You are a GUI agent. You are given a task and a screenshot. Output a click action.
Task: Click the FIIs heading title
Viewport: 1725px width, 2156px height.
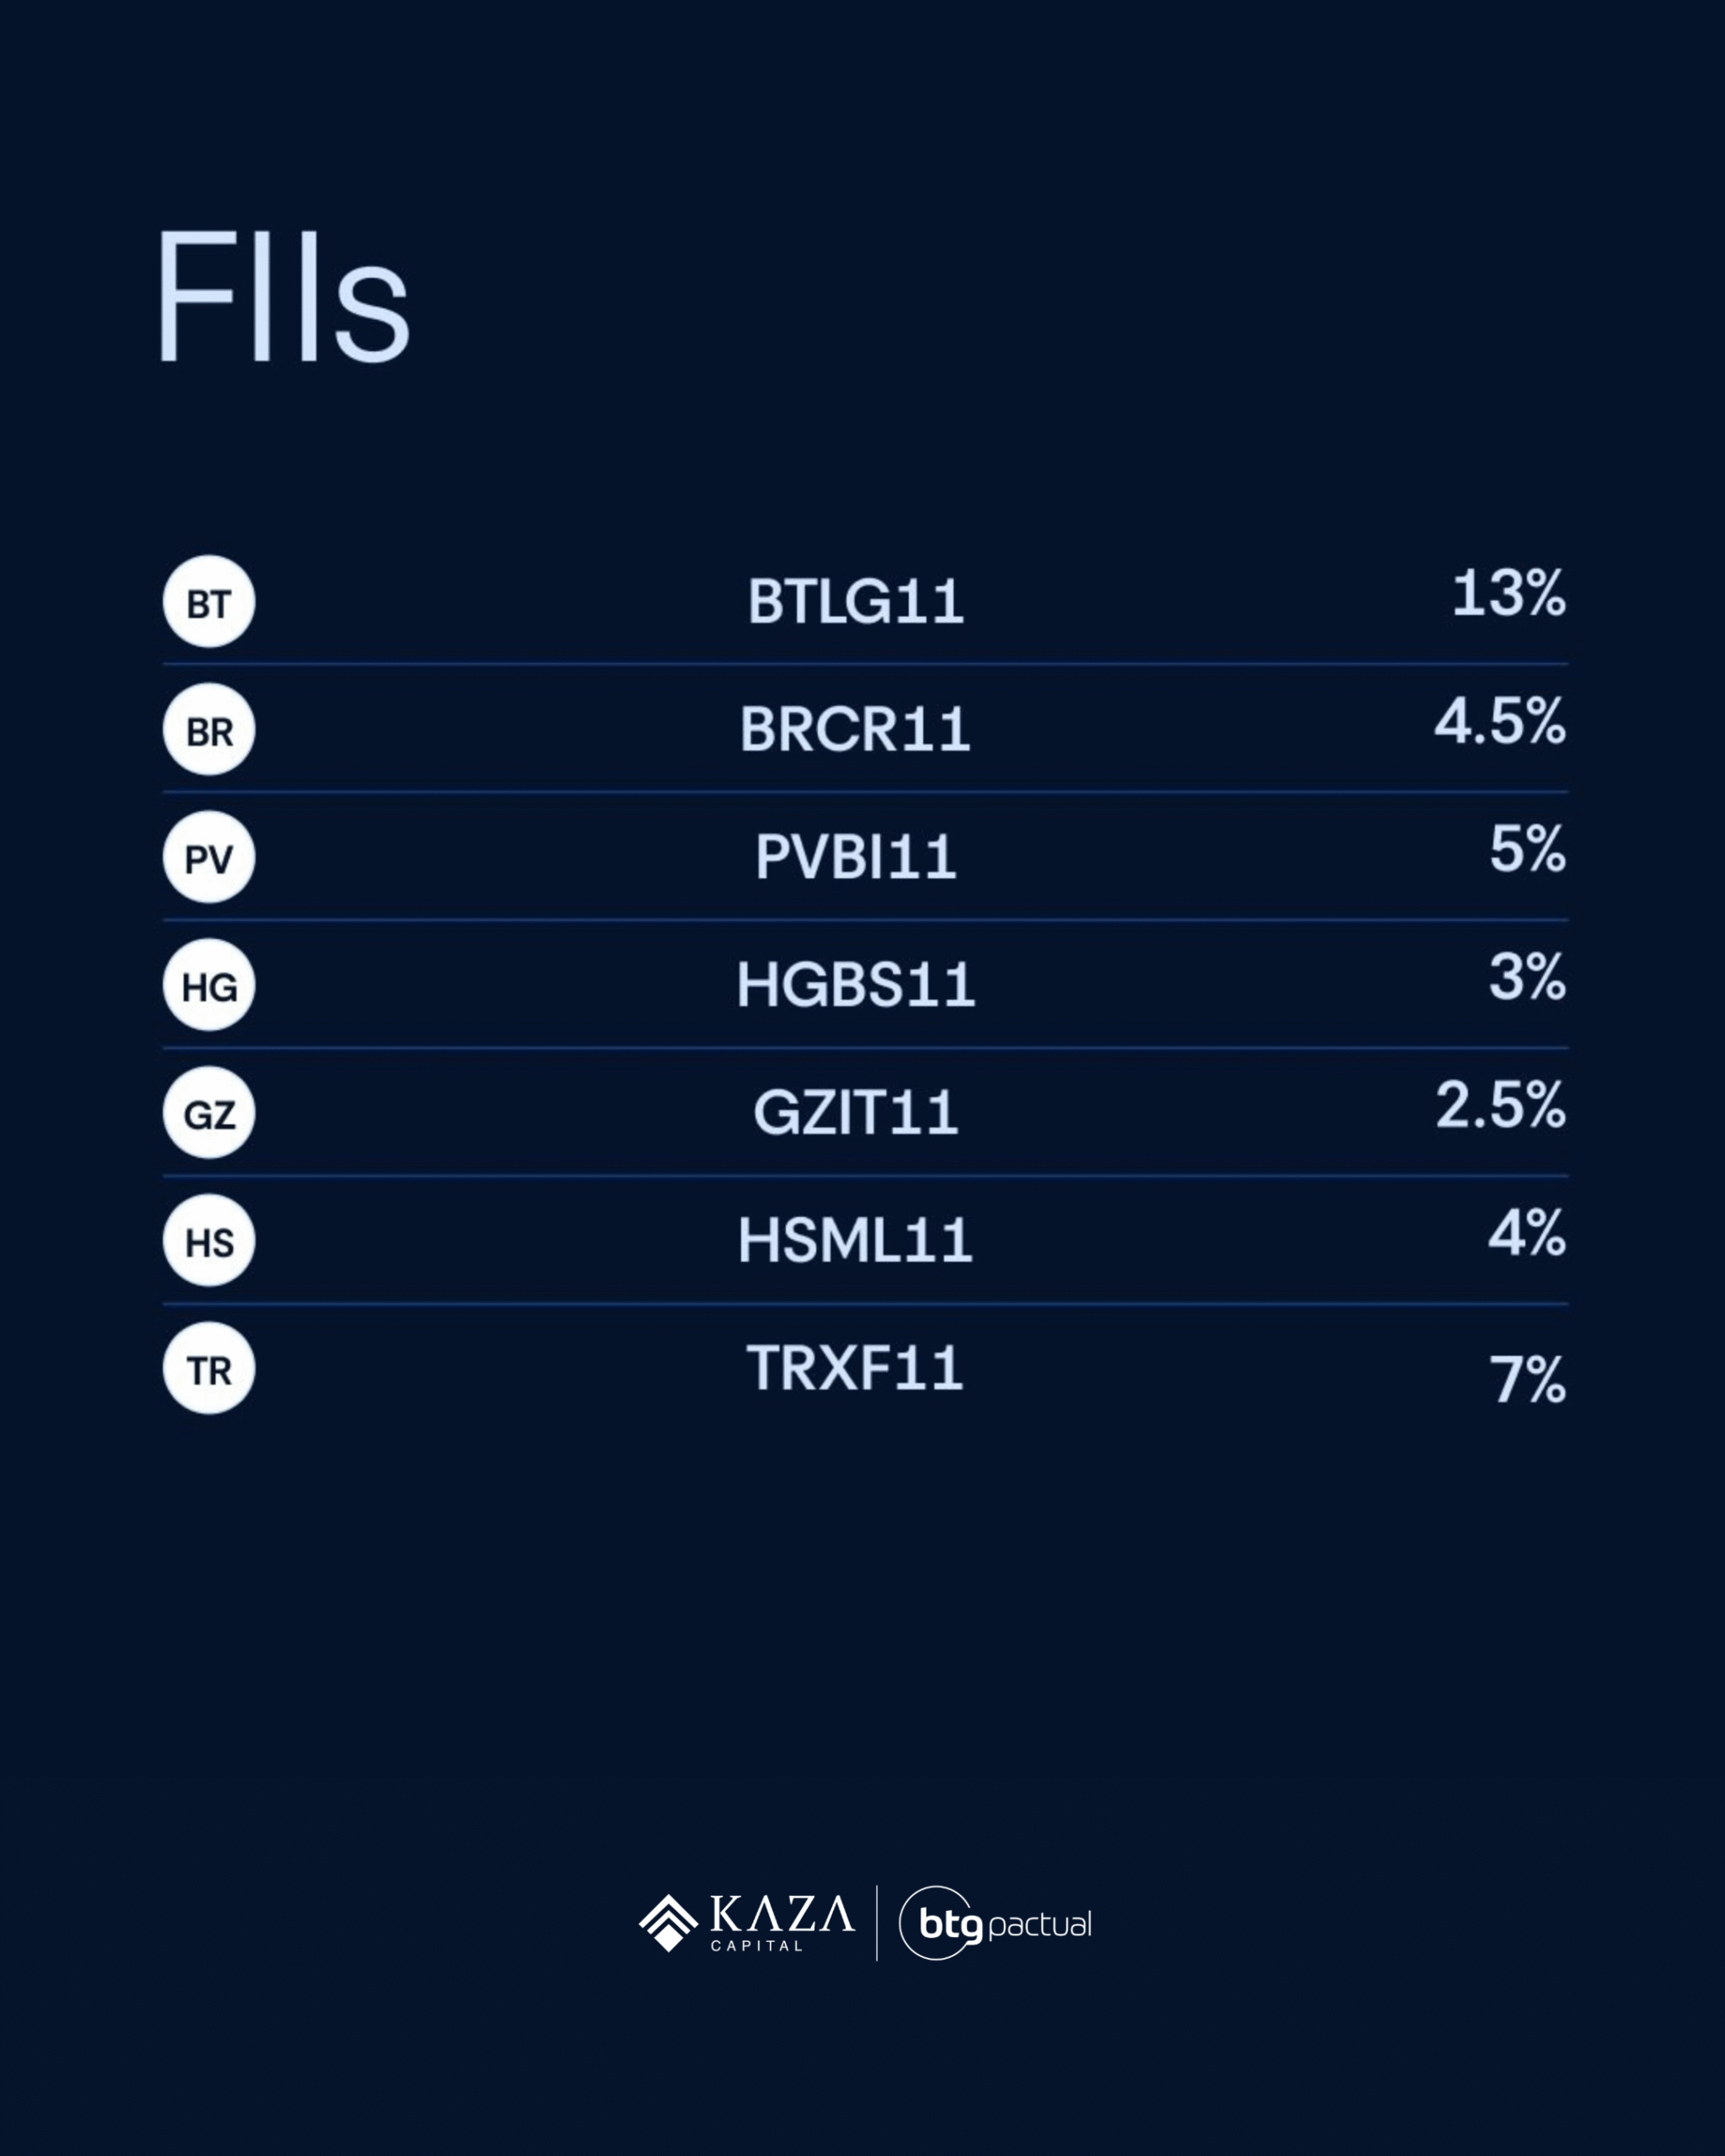[284, 298]
